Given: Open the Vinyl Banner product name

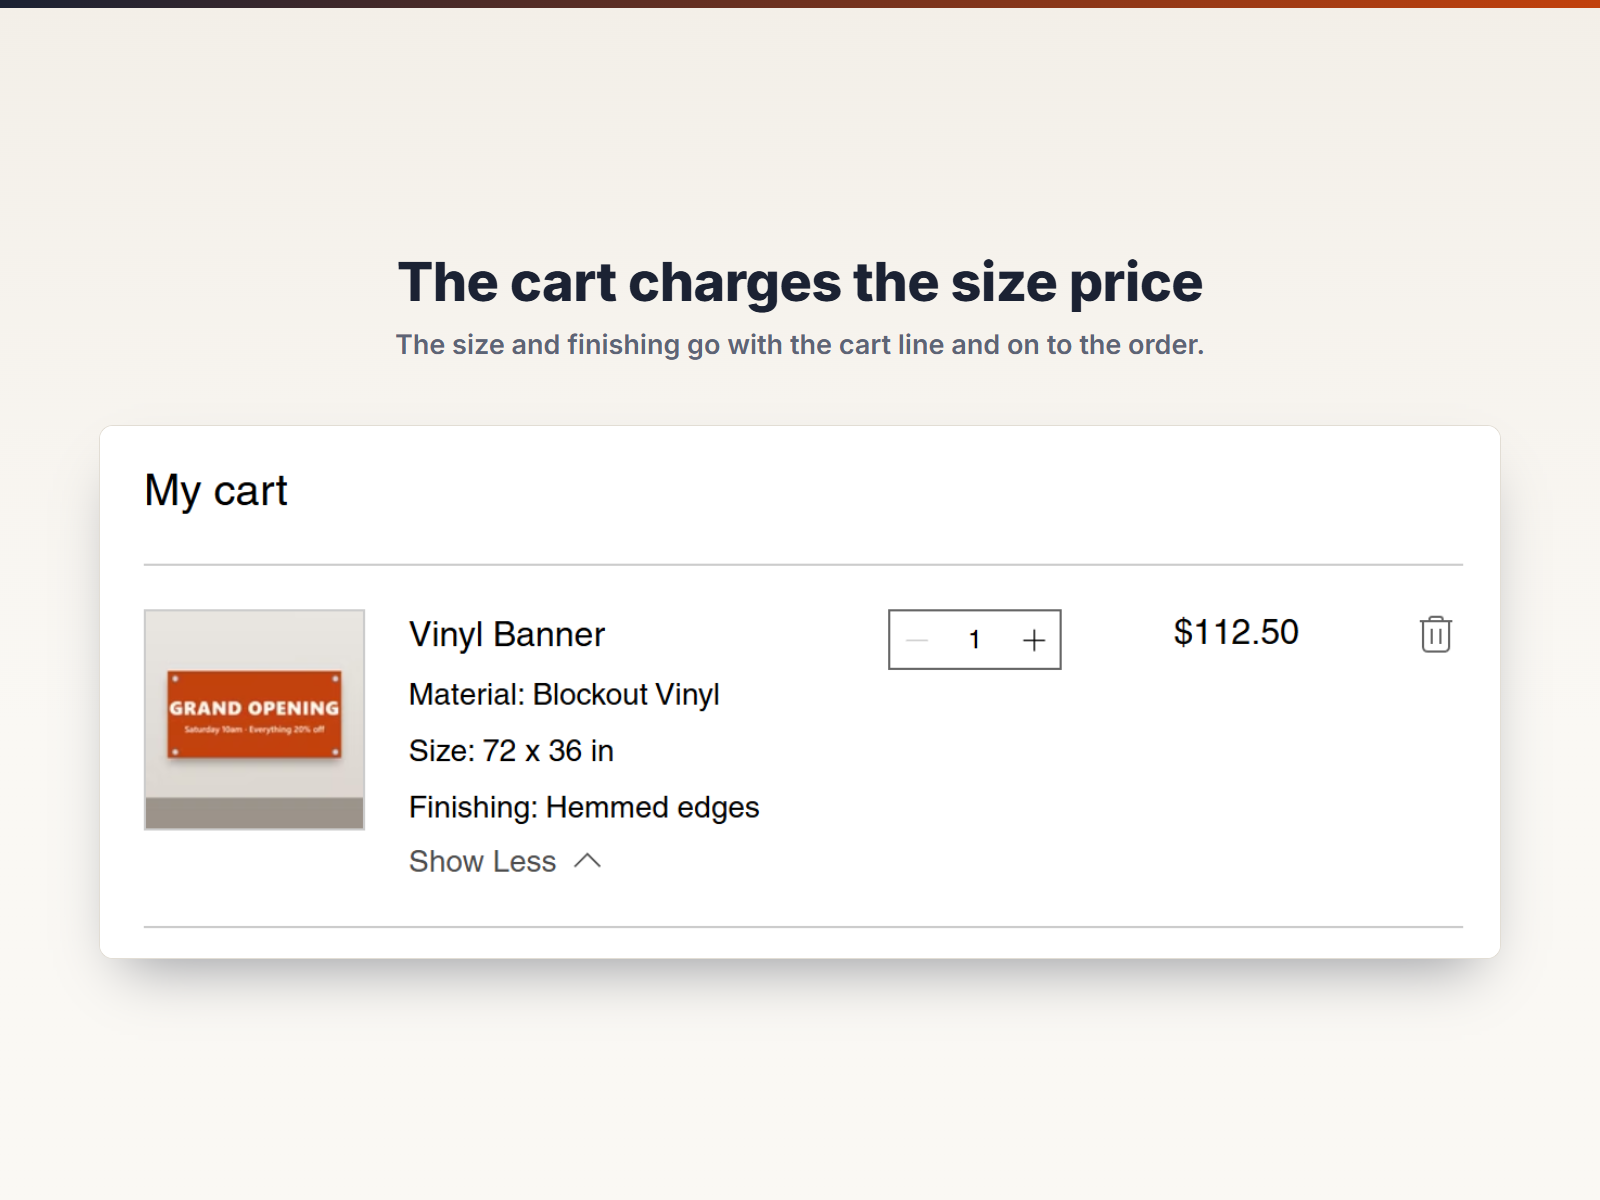Looking at the screenshot, I should pos(507,634).
